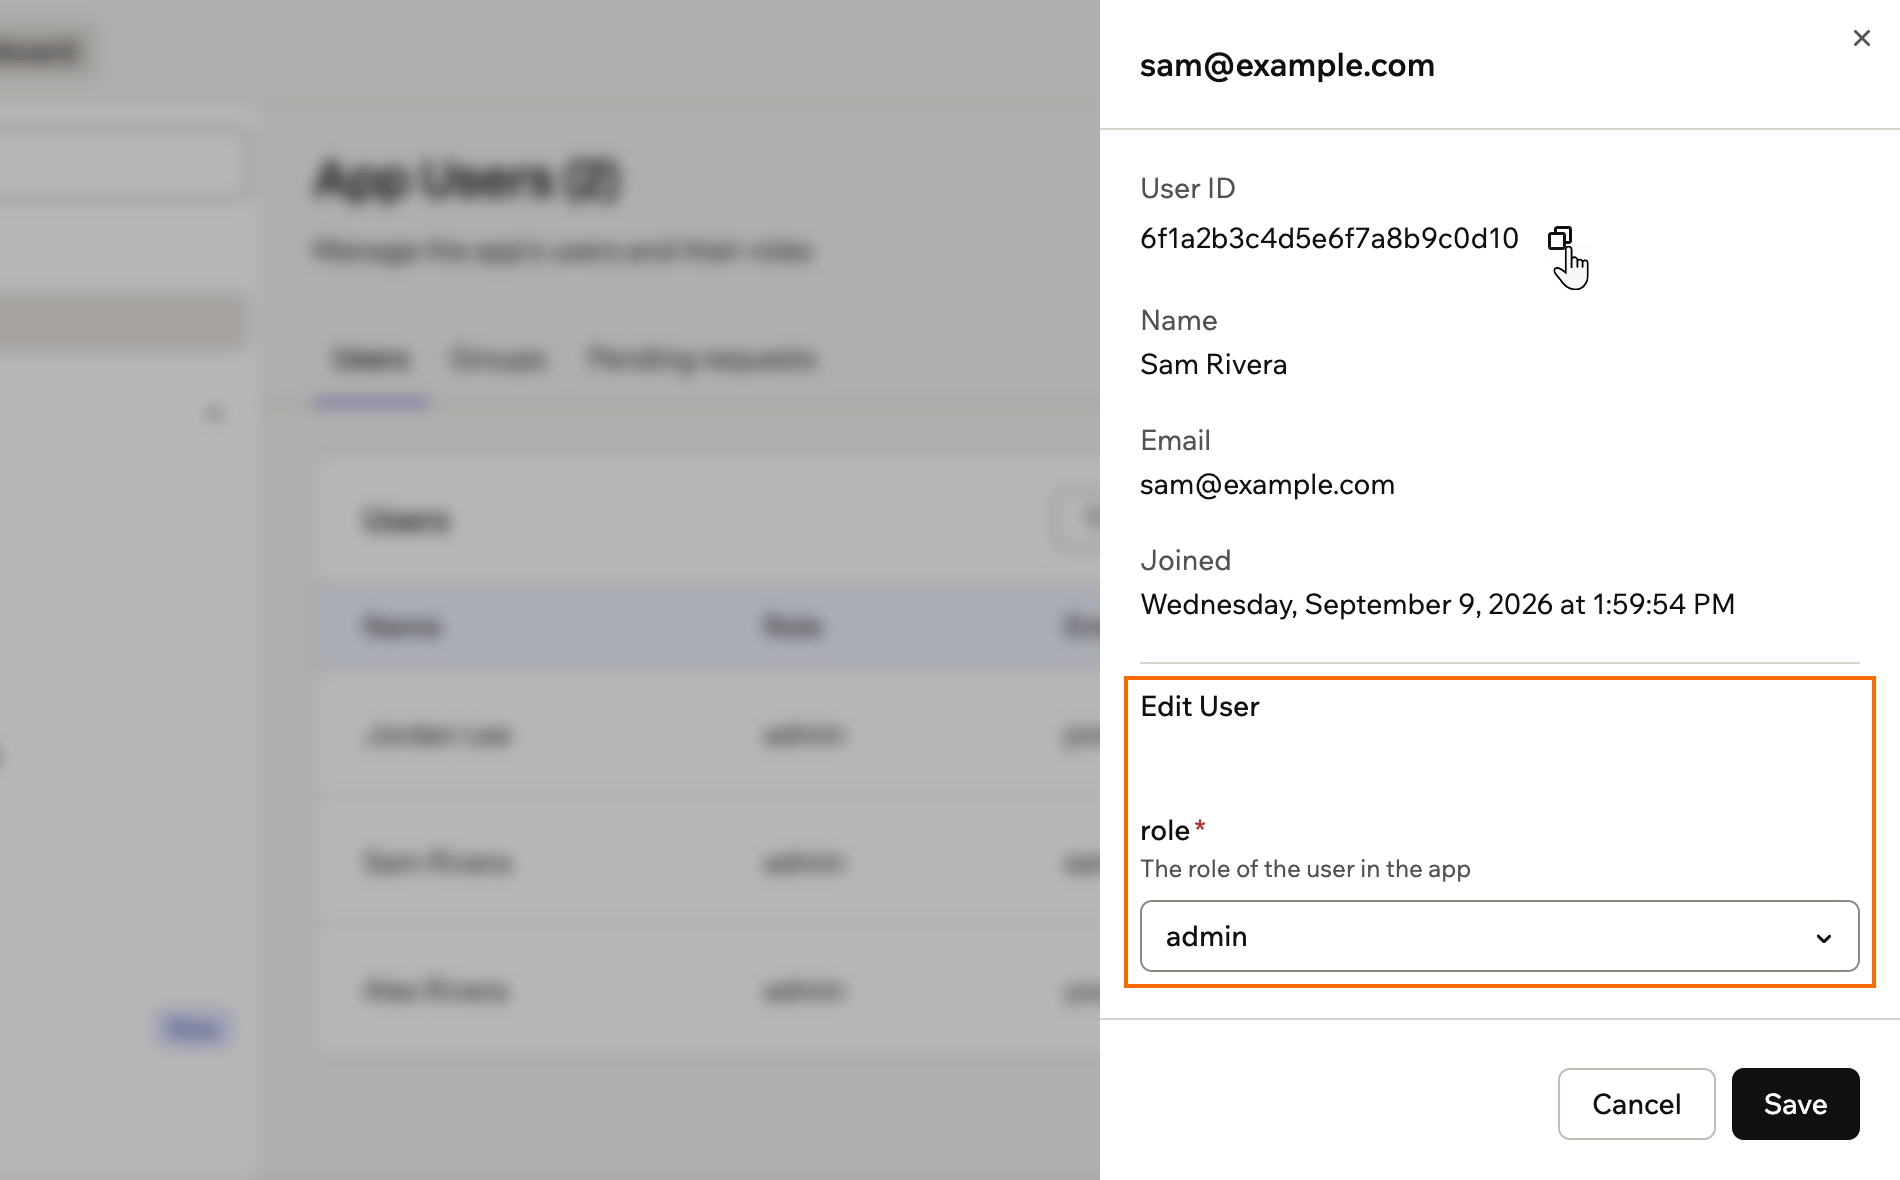Click the Cancel button
Screen dimensions: 1900x1180
[1636, 1104]
